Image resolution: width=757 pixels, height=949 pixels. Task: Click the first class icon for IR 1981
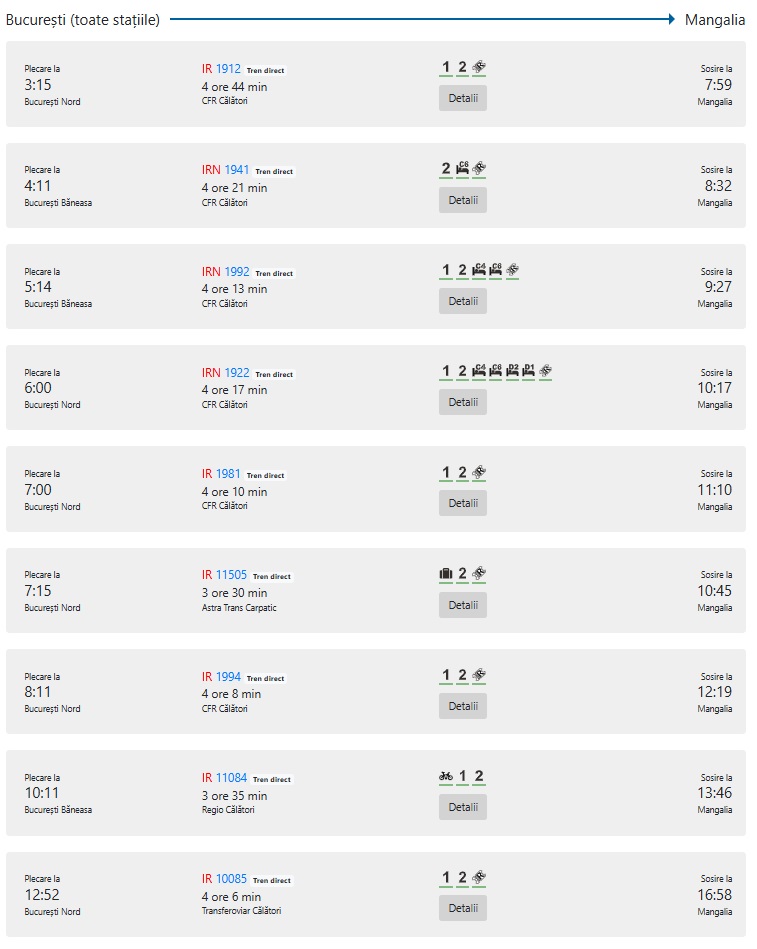(x=446, y=473)
